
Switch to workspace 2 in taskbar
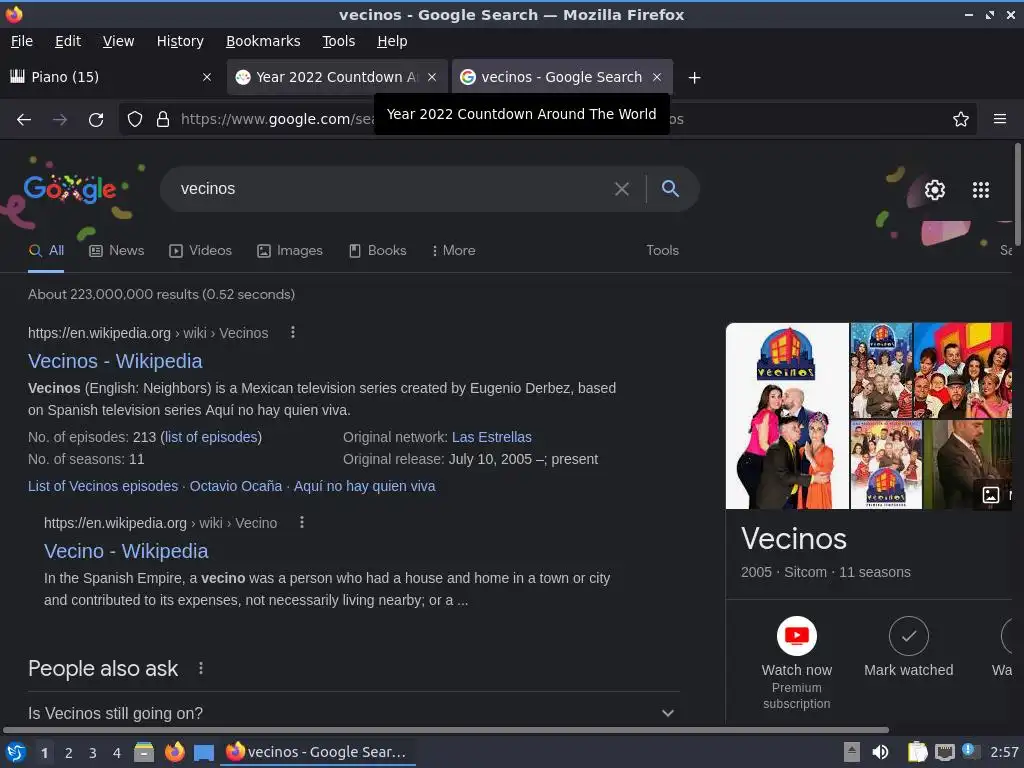pos(69,753)
